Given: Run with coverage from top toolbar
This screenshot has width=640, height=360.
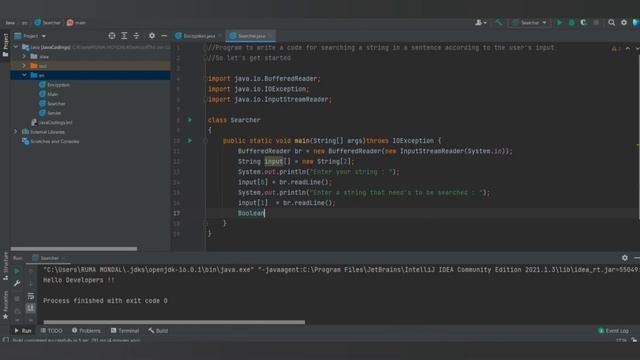Looking at the screenshot, I should (x=584, y=22).
